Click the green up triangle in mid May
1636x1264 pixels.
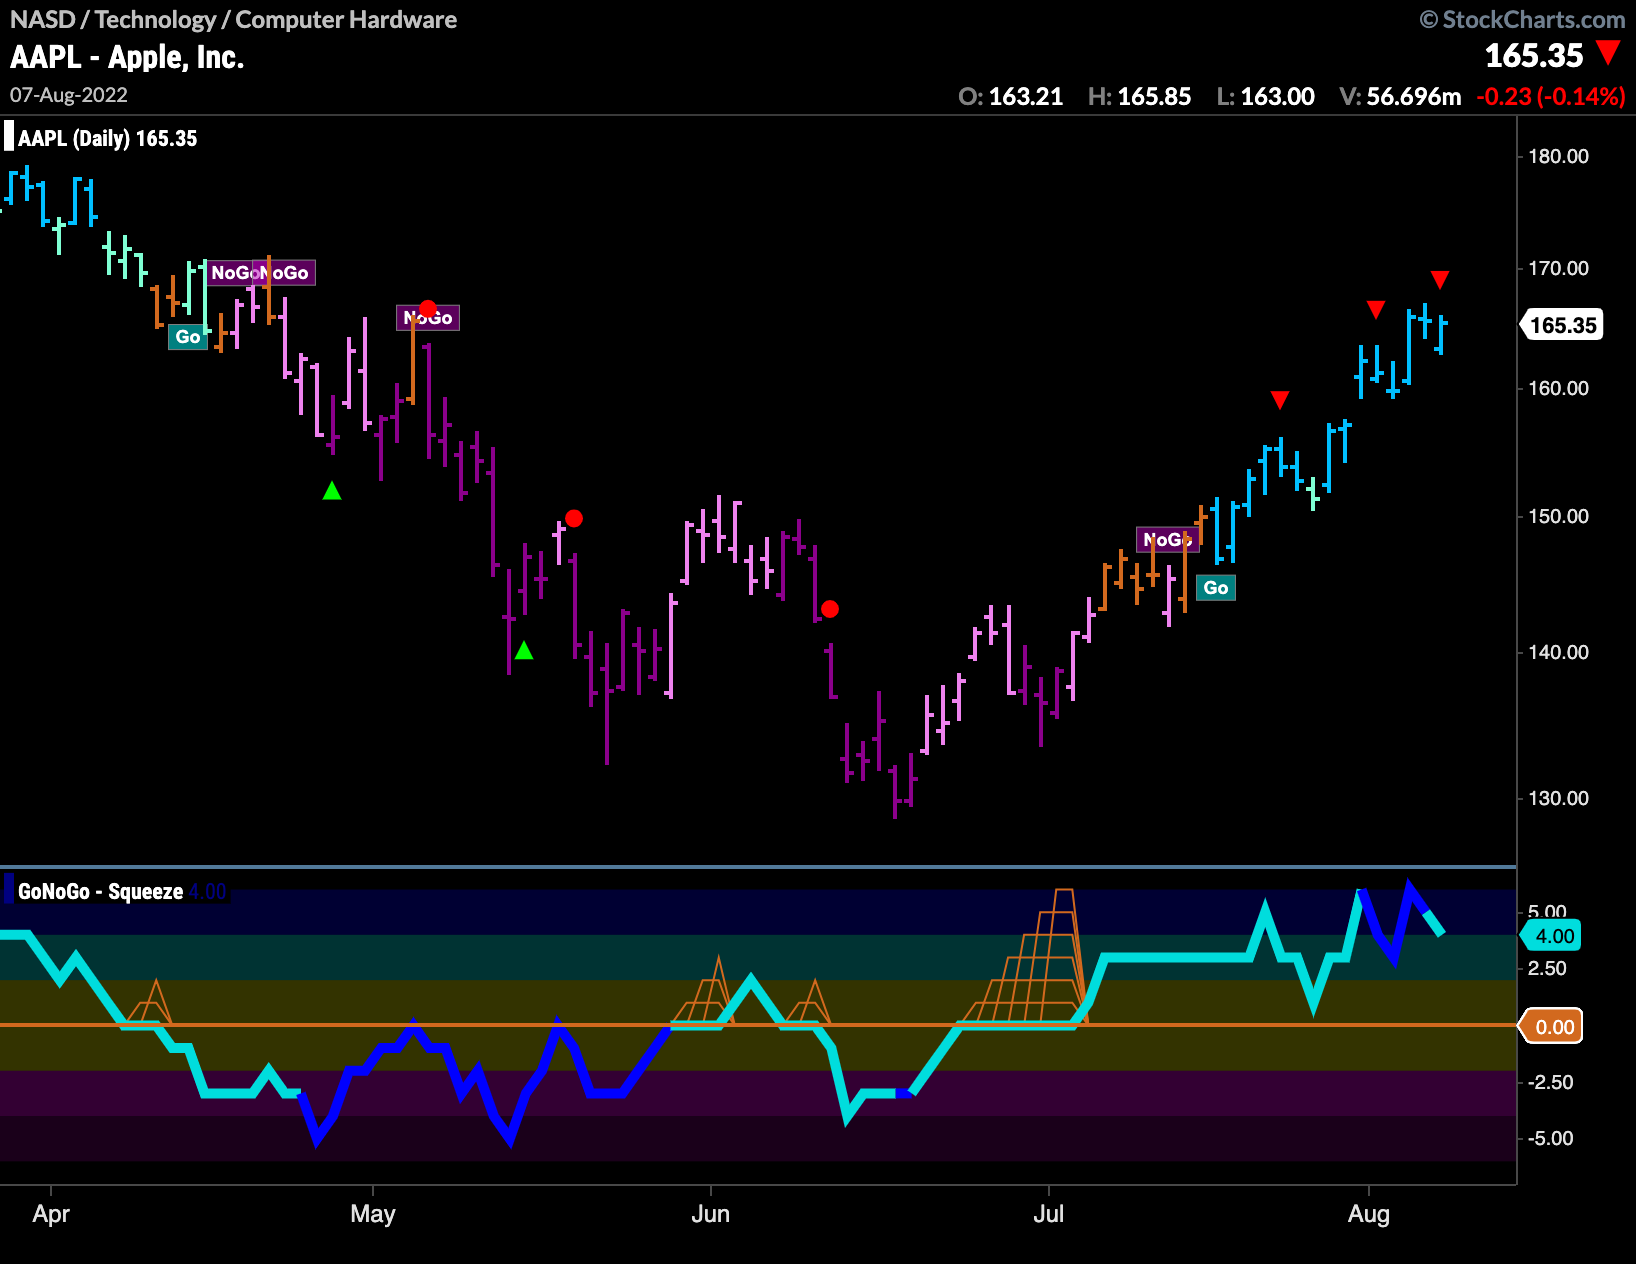pyautogui.click(x=524, y=651)
